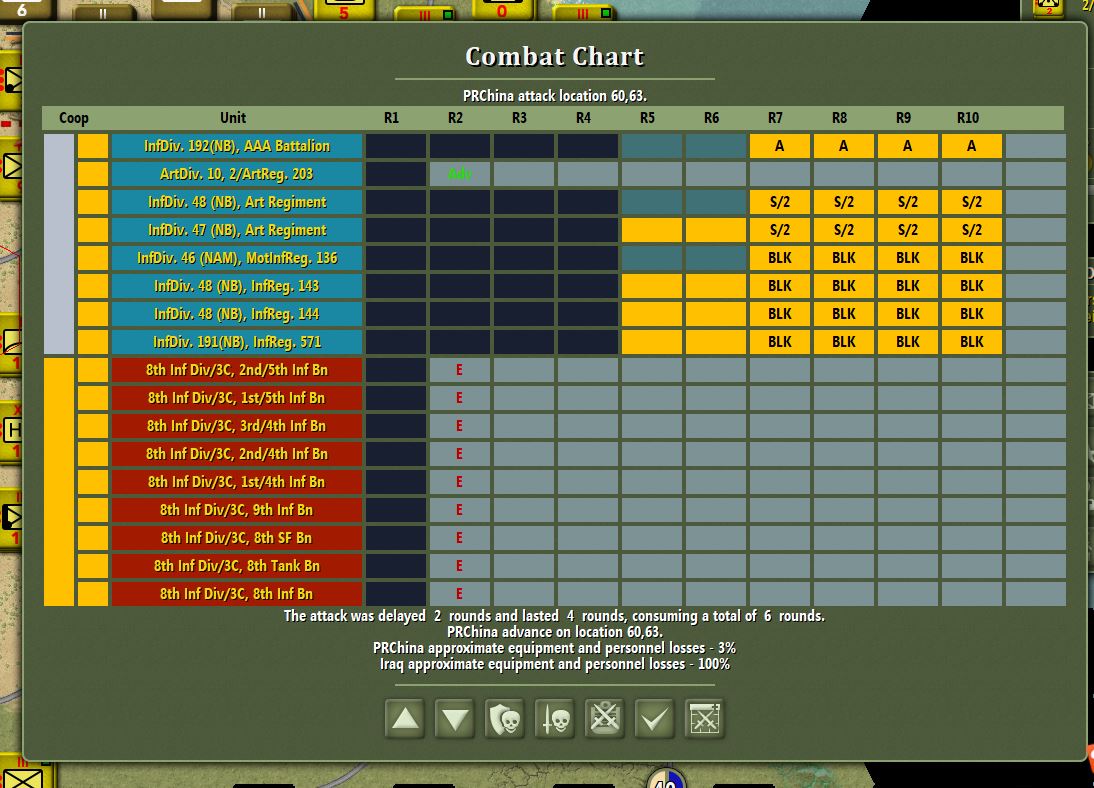
Task: Click the Combat Chart title
Action: pos(555,57)
